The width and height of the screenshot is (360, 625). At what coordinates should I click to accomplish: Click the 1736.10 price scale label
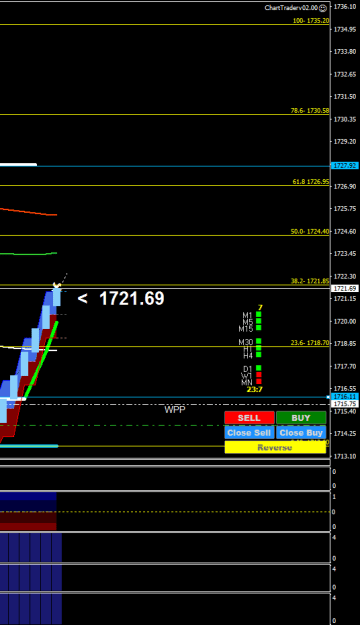pyautogui.click(x=345, y=7)
